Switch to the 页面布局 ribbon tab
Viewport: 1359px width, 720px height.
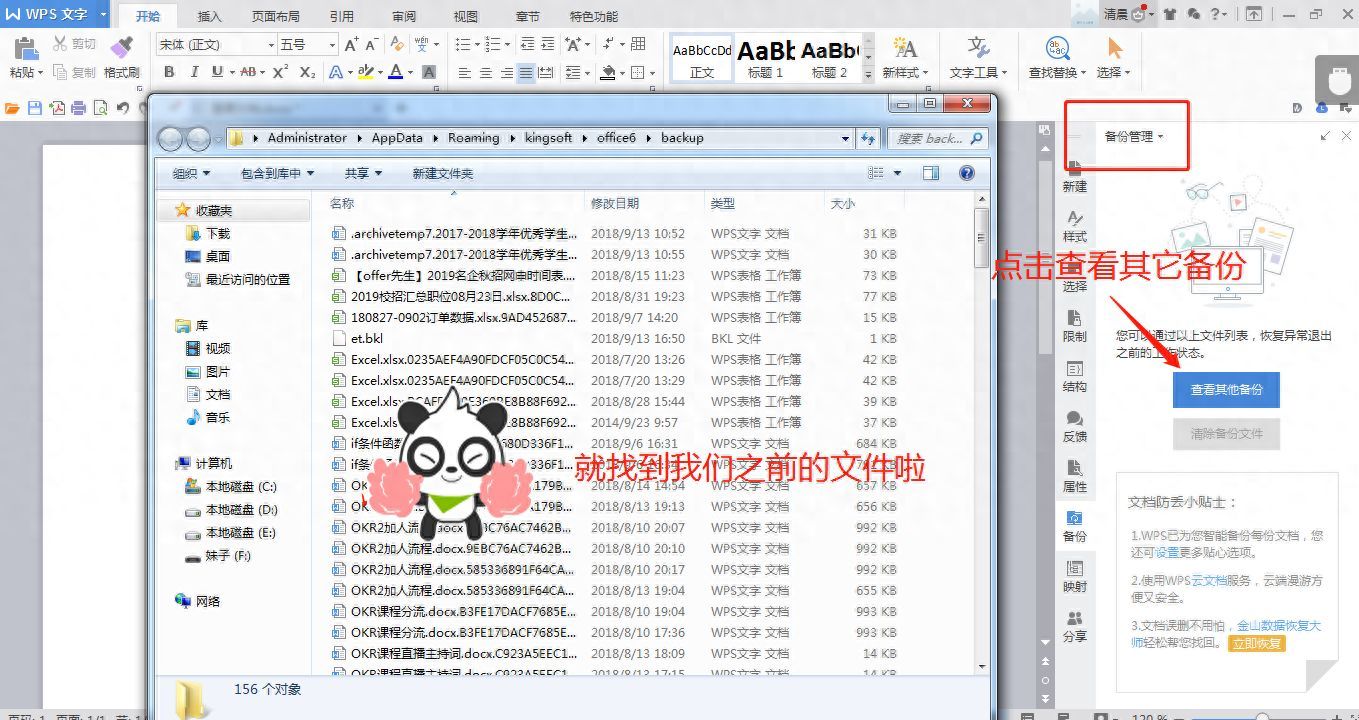(276, 16)
